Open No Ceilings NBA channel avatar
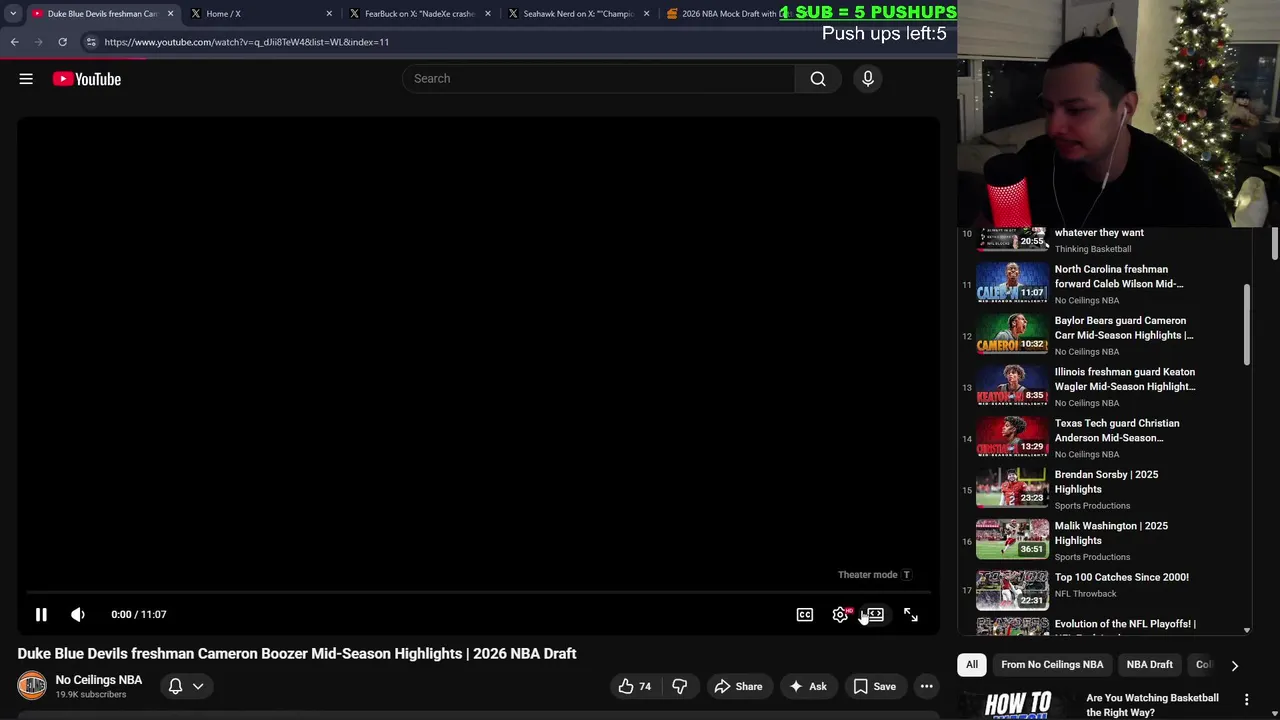1280x720 pixels. 32,685
